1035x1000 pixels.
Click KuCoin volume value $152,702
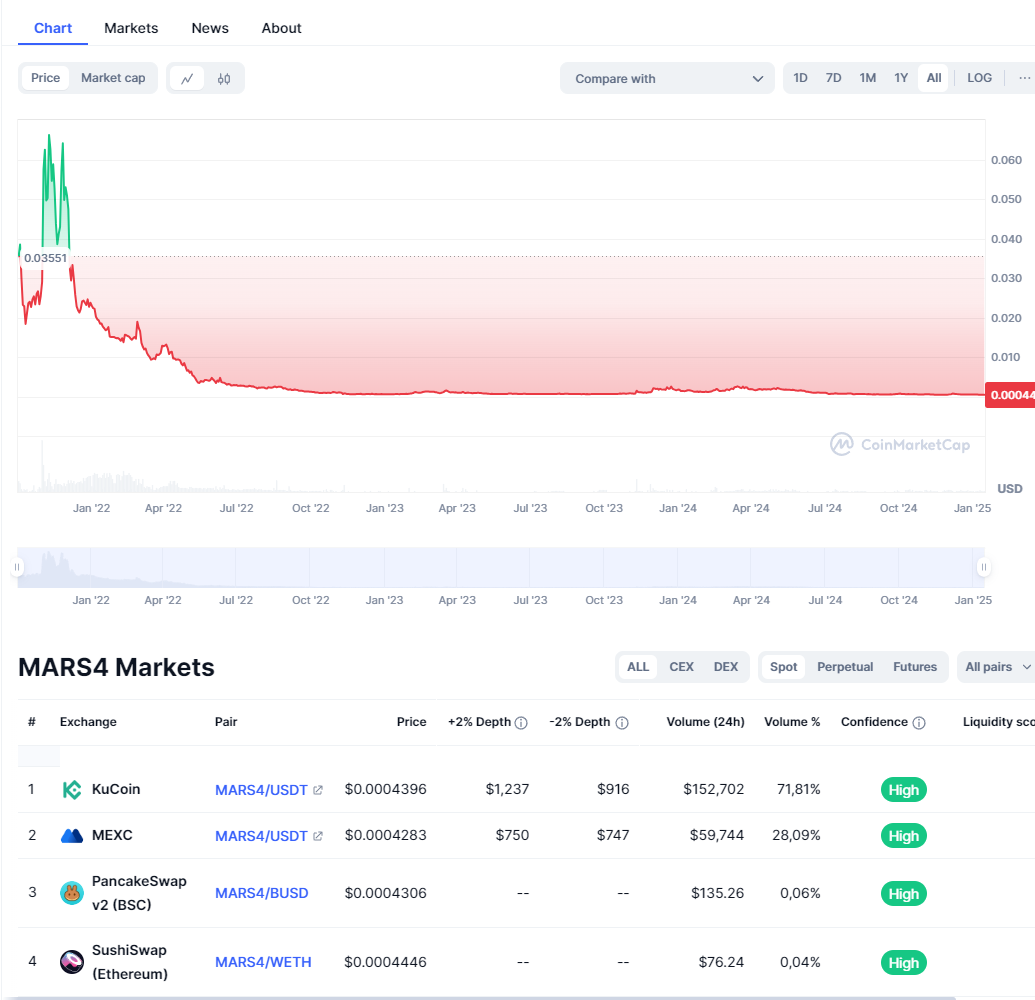(x=714, y=789)
